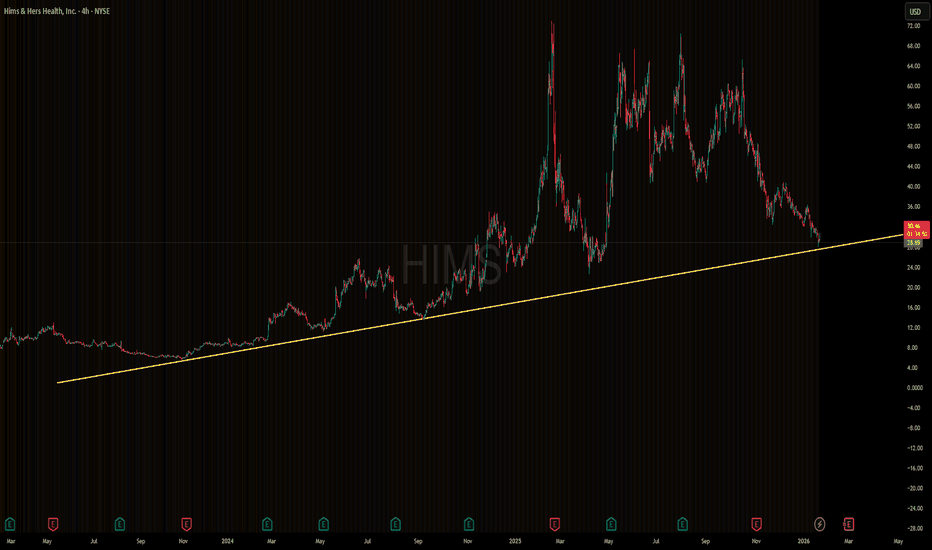The width and height of the screenshot is (932, 550).
Task: Open green earnings marker between Jul and Sep 2023
Action: coord(119,524)
